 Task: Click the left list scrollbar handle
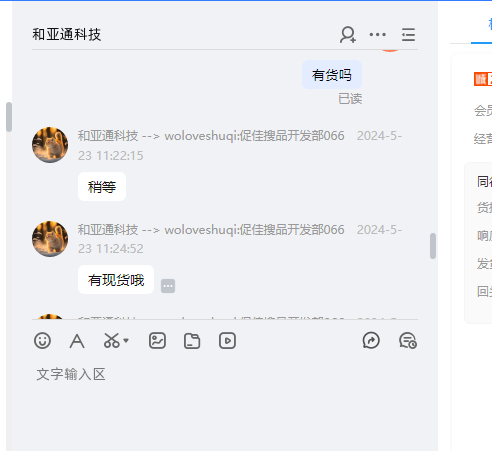point(9,117)
